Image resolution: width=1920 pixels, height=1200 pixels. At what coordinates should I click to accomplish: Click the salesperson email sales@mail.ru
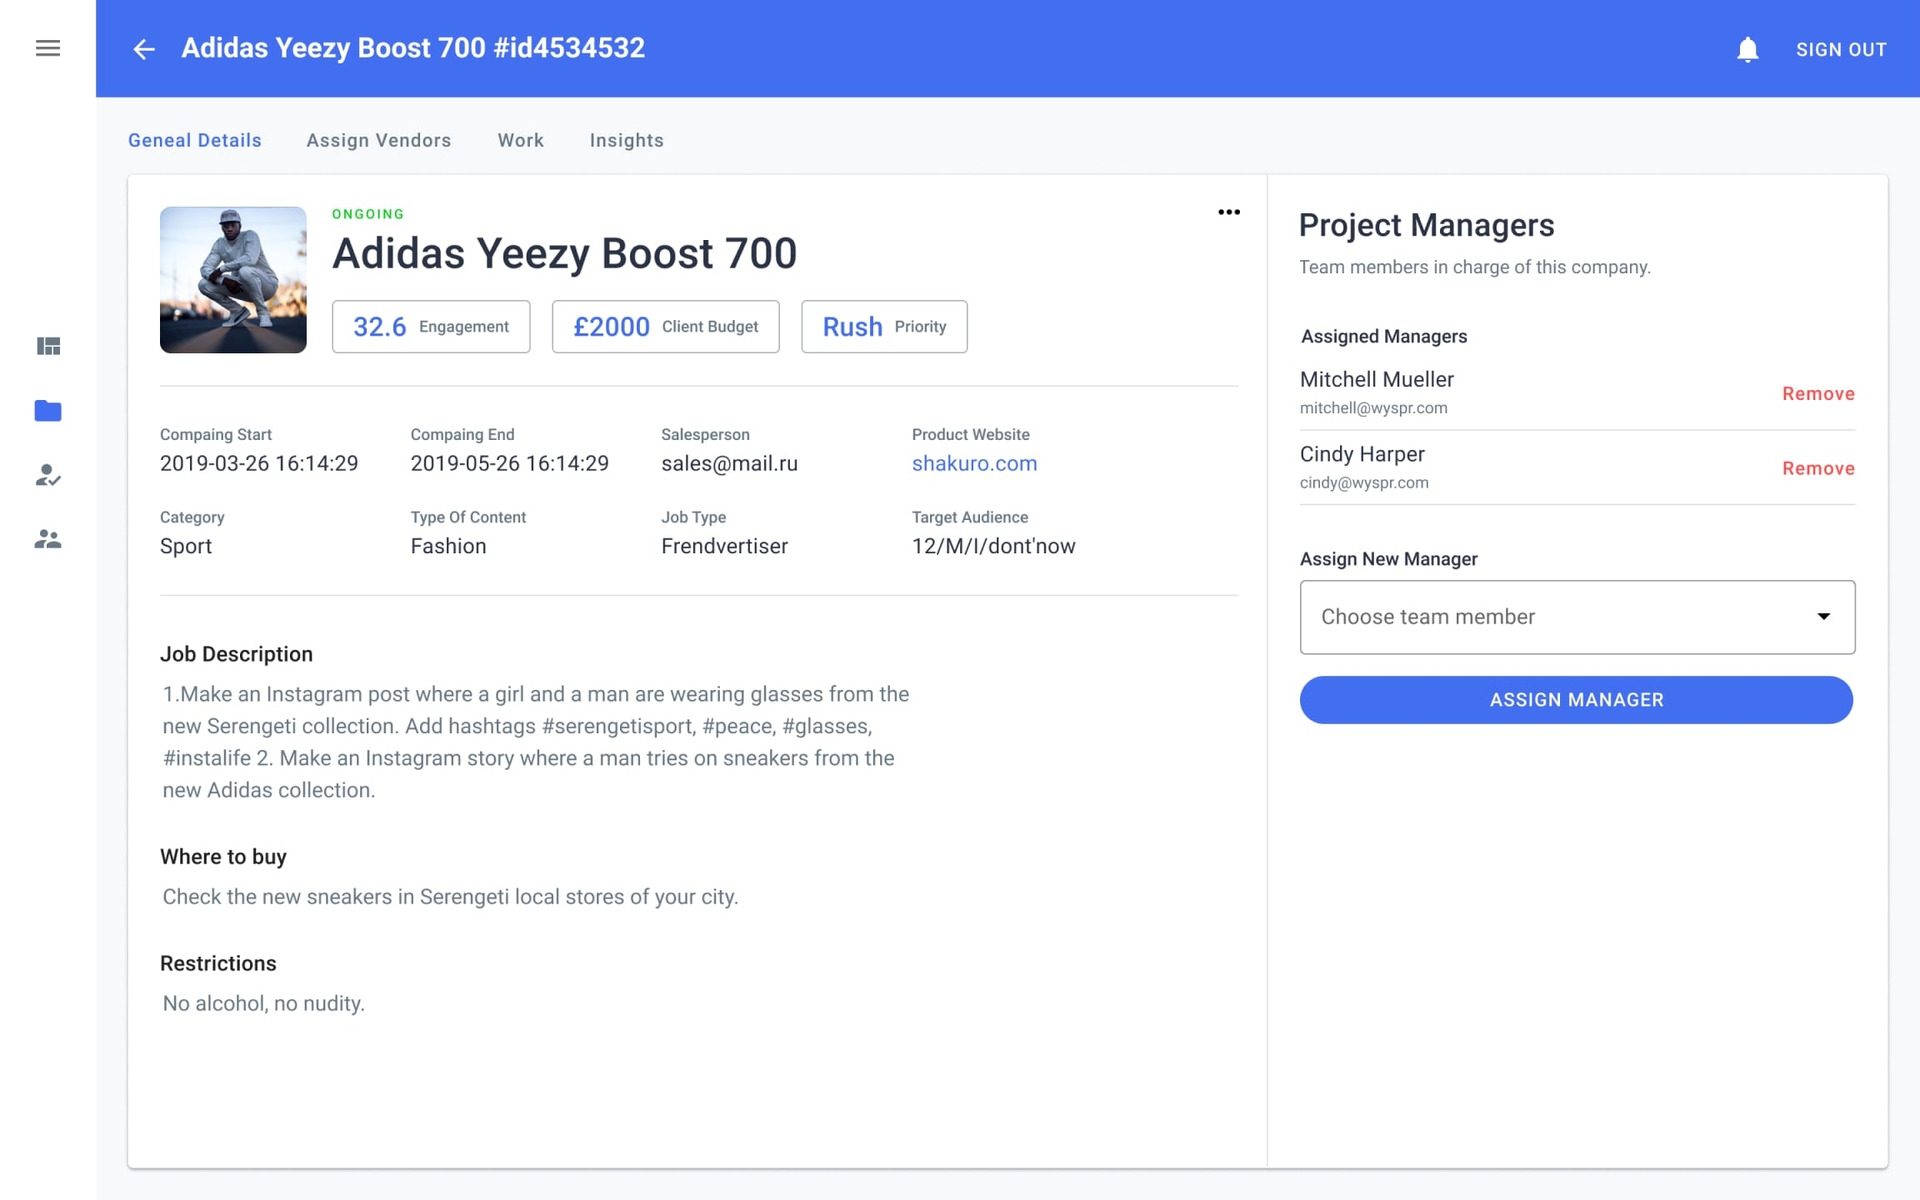tap(729, 463)
